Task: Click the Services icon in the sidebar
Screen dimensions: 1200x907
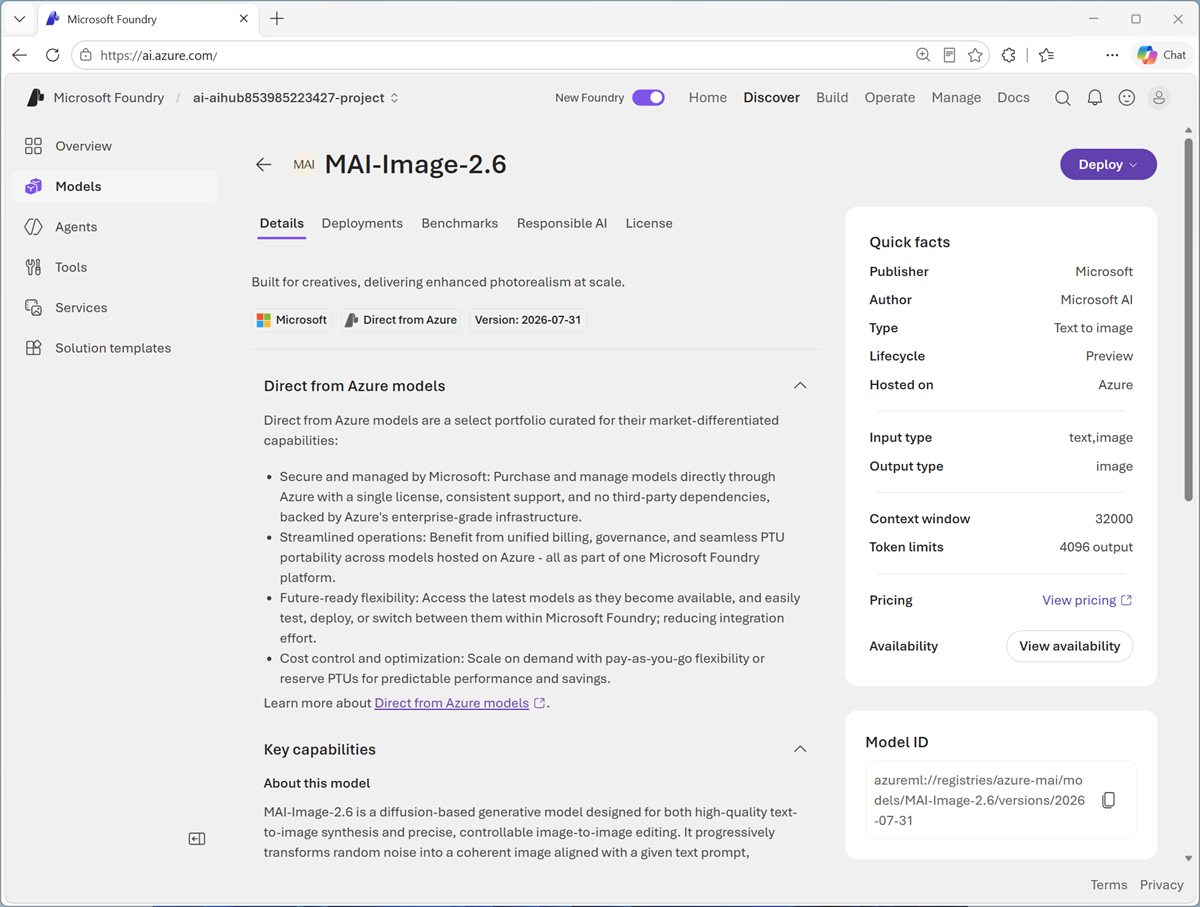Action: (x=33, y=308)
